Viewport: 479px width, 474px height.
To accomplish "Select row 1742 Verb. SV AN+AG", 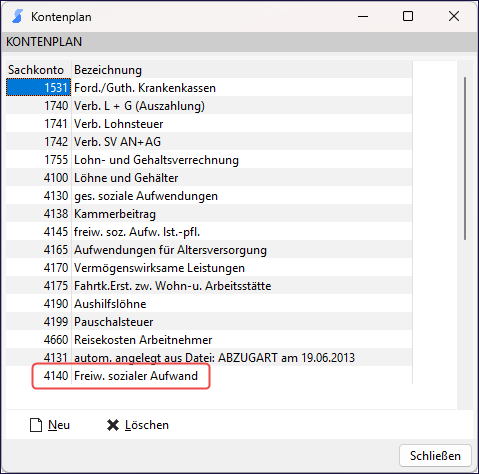I will coord(209,142).
